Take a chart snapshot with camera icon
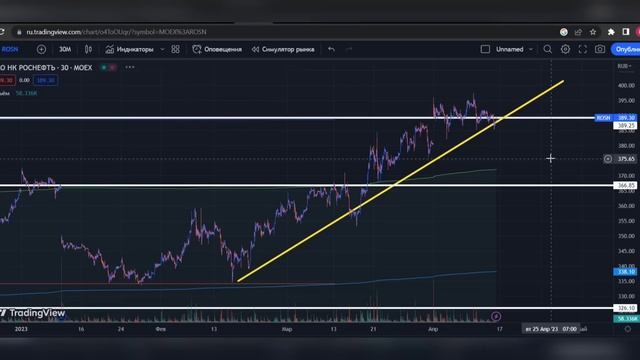The height and width of the screenshot is (360, 640). [600, 49]
